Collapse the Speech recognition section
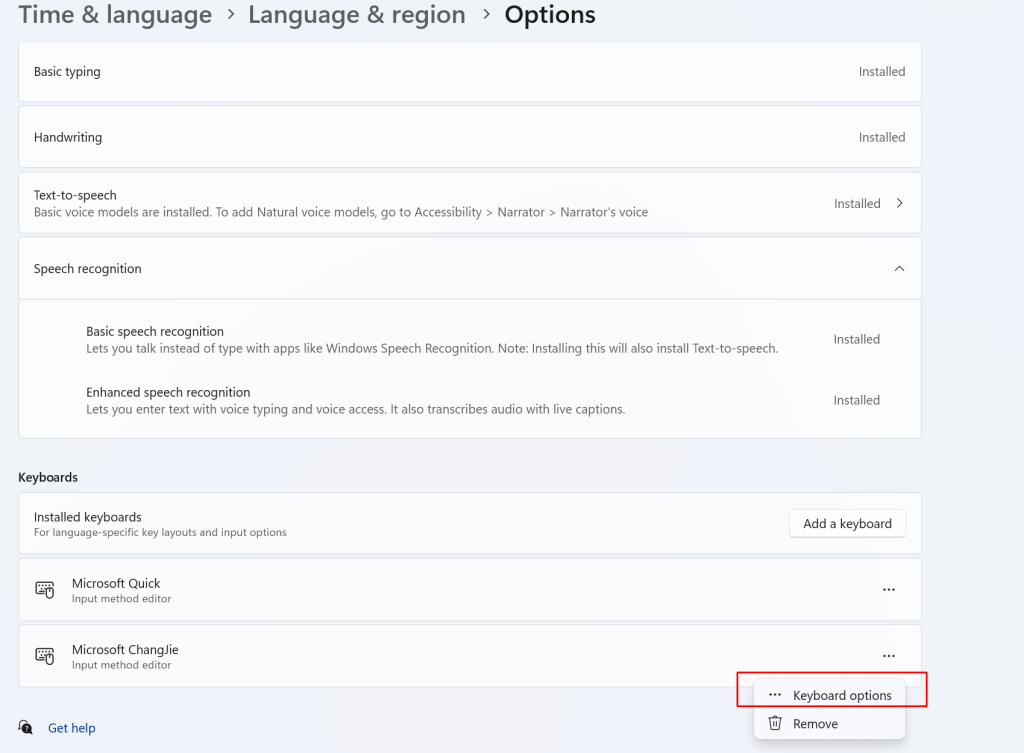This screenshot has height=753, width=1024. click(899, 269)
